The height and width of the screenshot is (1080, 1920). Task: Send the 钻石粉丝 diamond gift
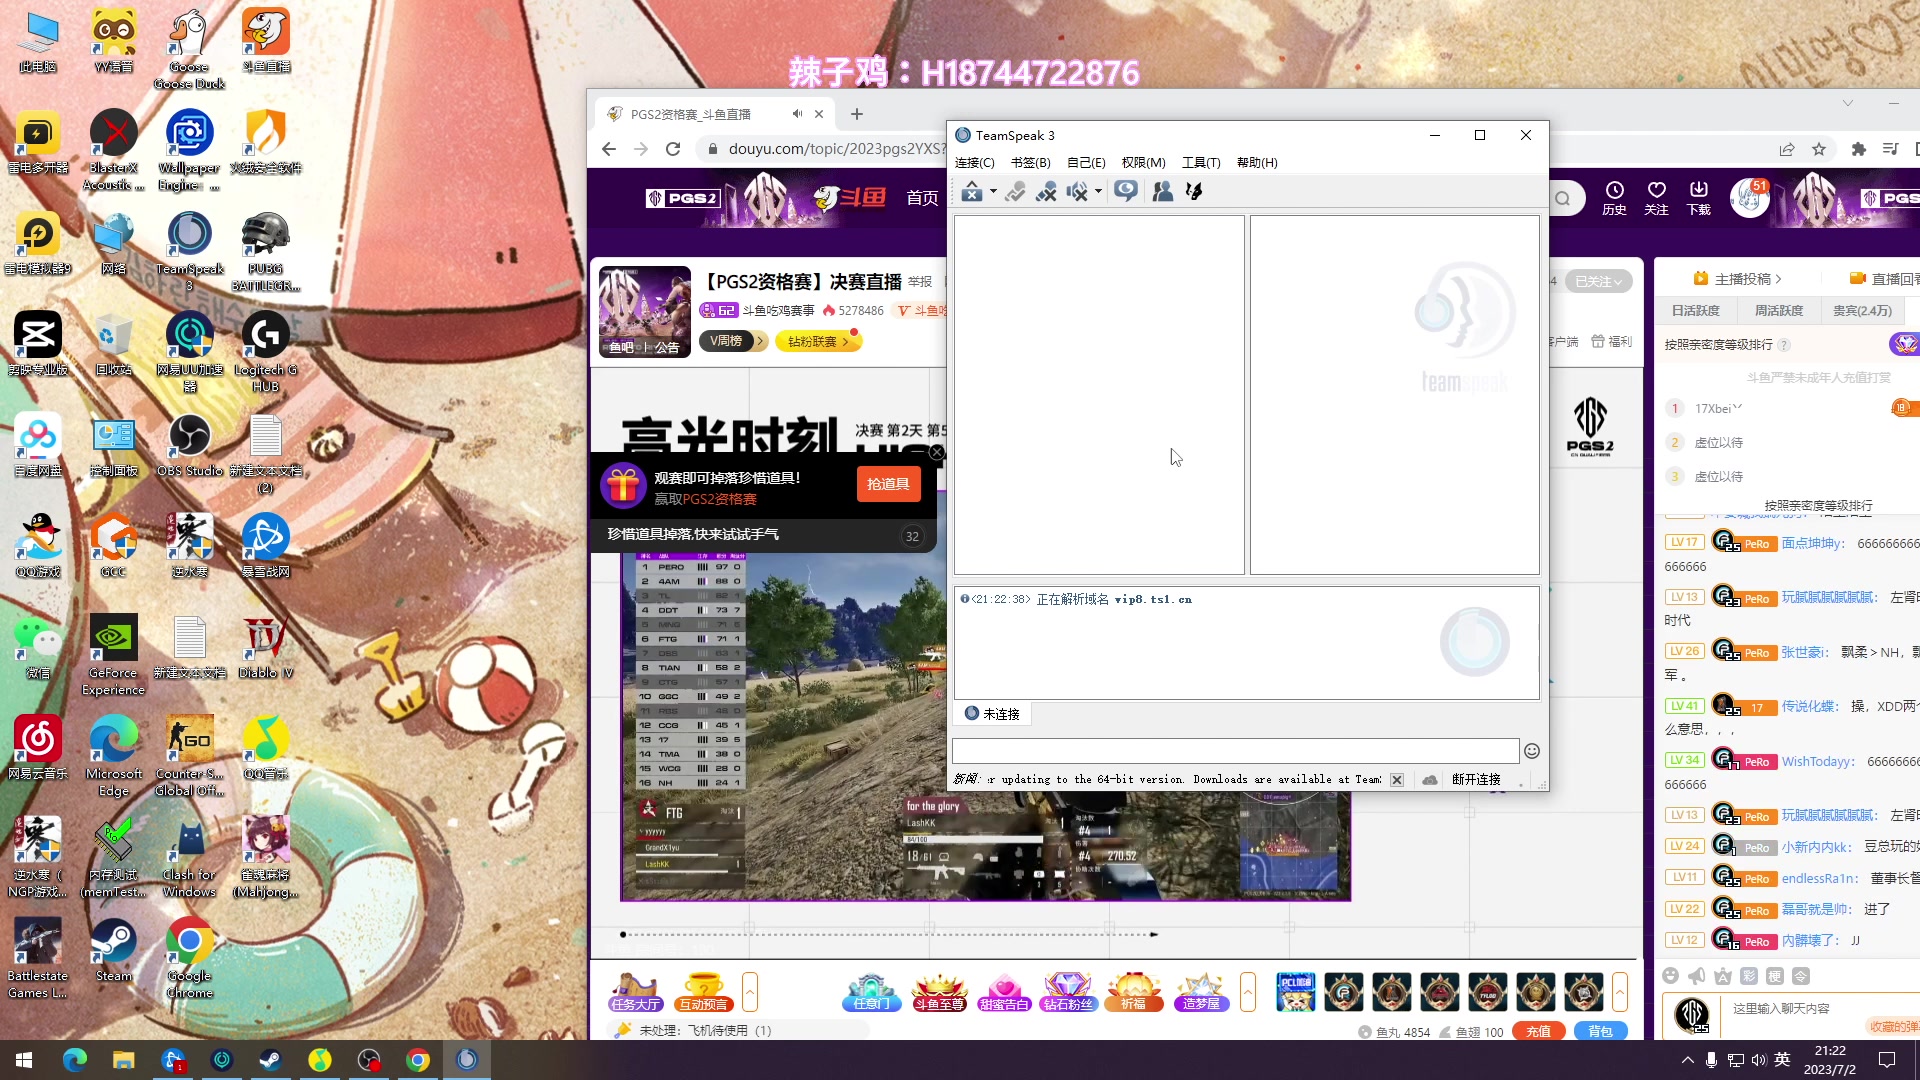tap(1068, 992)
